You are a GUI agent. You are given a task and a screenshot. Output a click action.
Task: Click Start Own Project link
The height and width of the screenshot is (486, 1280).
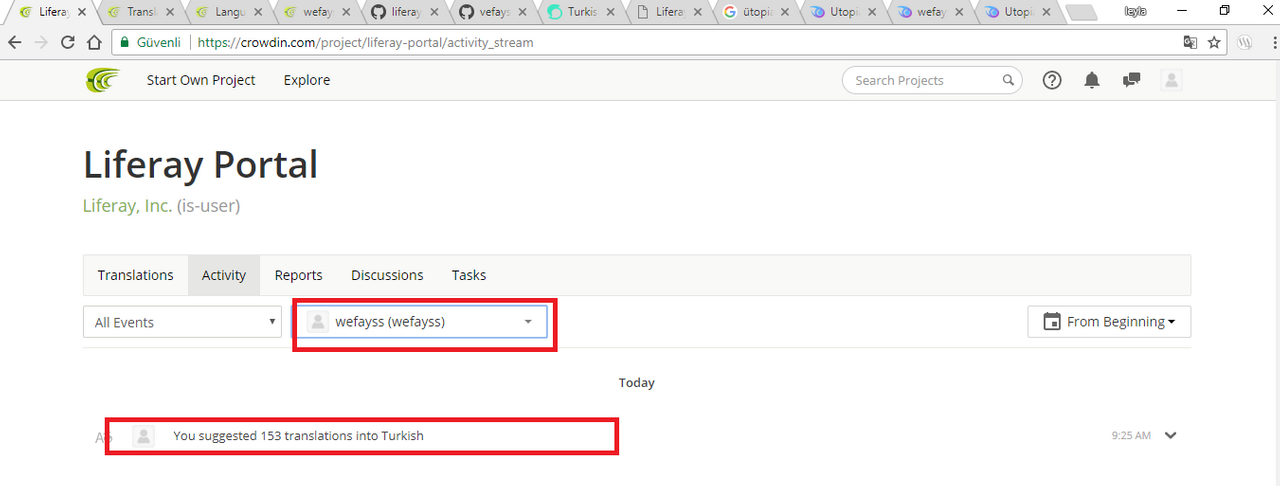coord(201,80)
